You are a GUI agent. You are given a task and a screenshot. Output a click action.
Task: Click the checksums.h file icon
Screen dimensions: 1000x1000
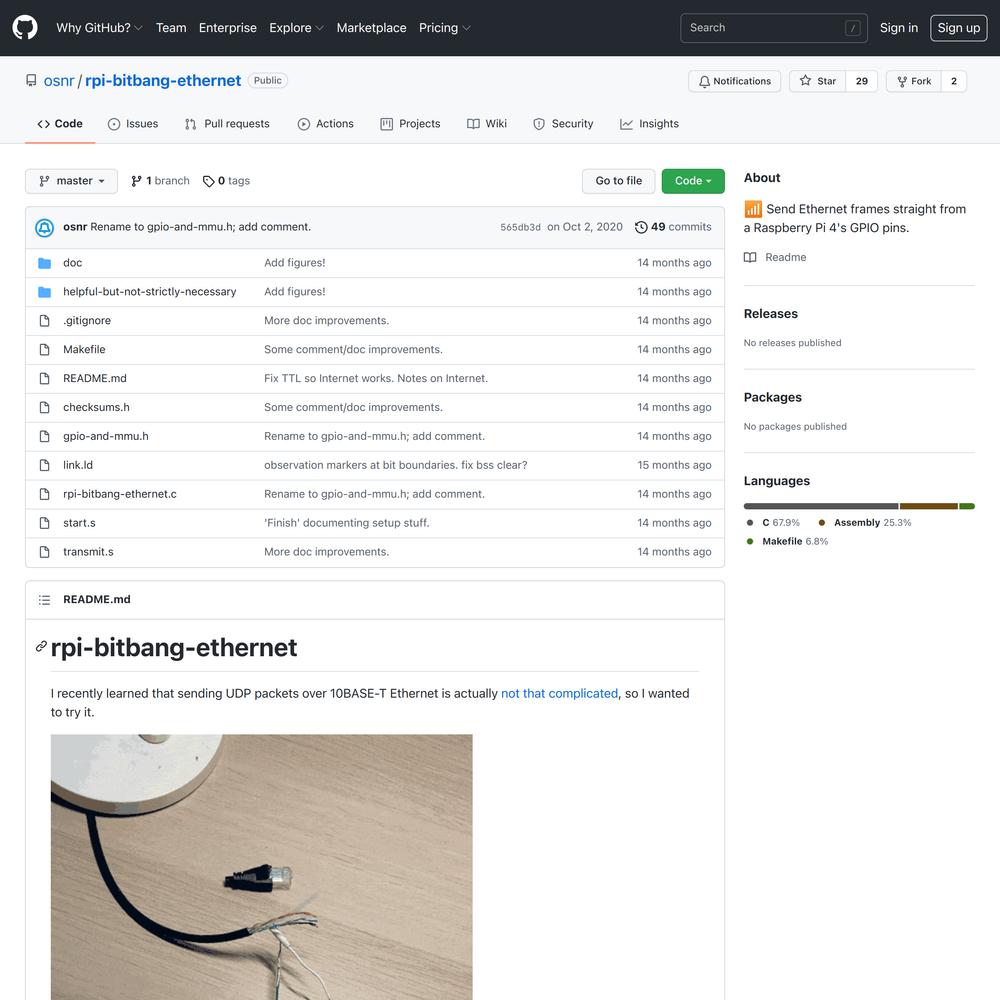point(44,408)
